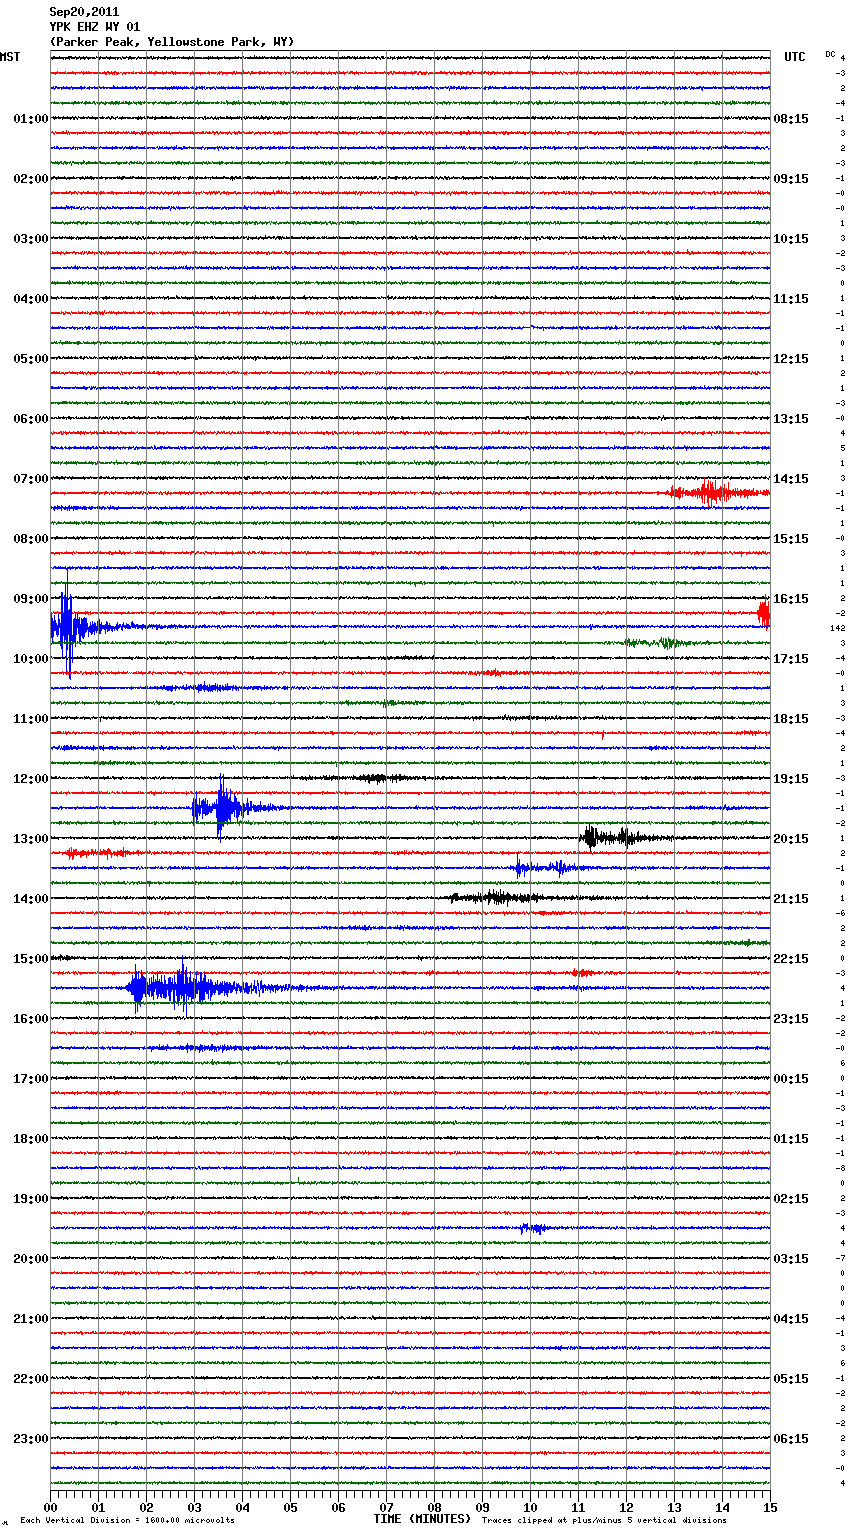The image size is (850, 1534).
Task: Click the 10:15 UTC time label
Action: pyautogui.click(x=791, y=239)
